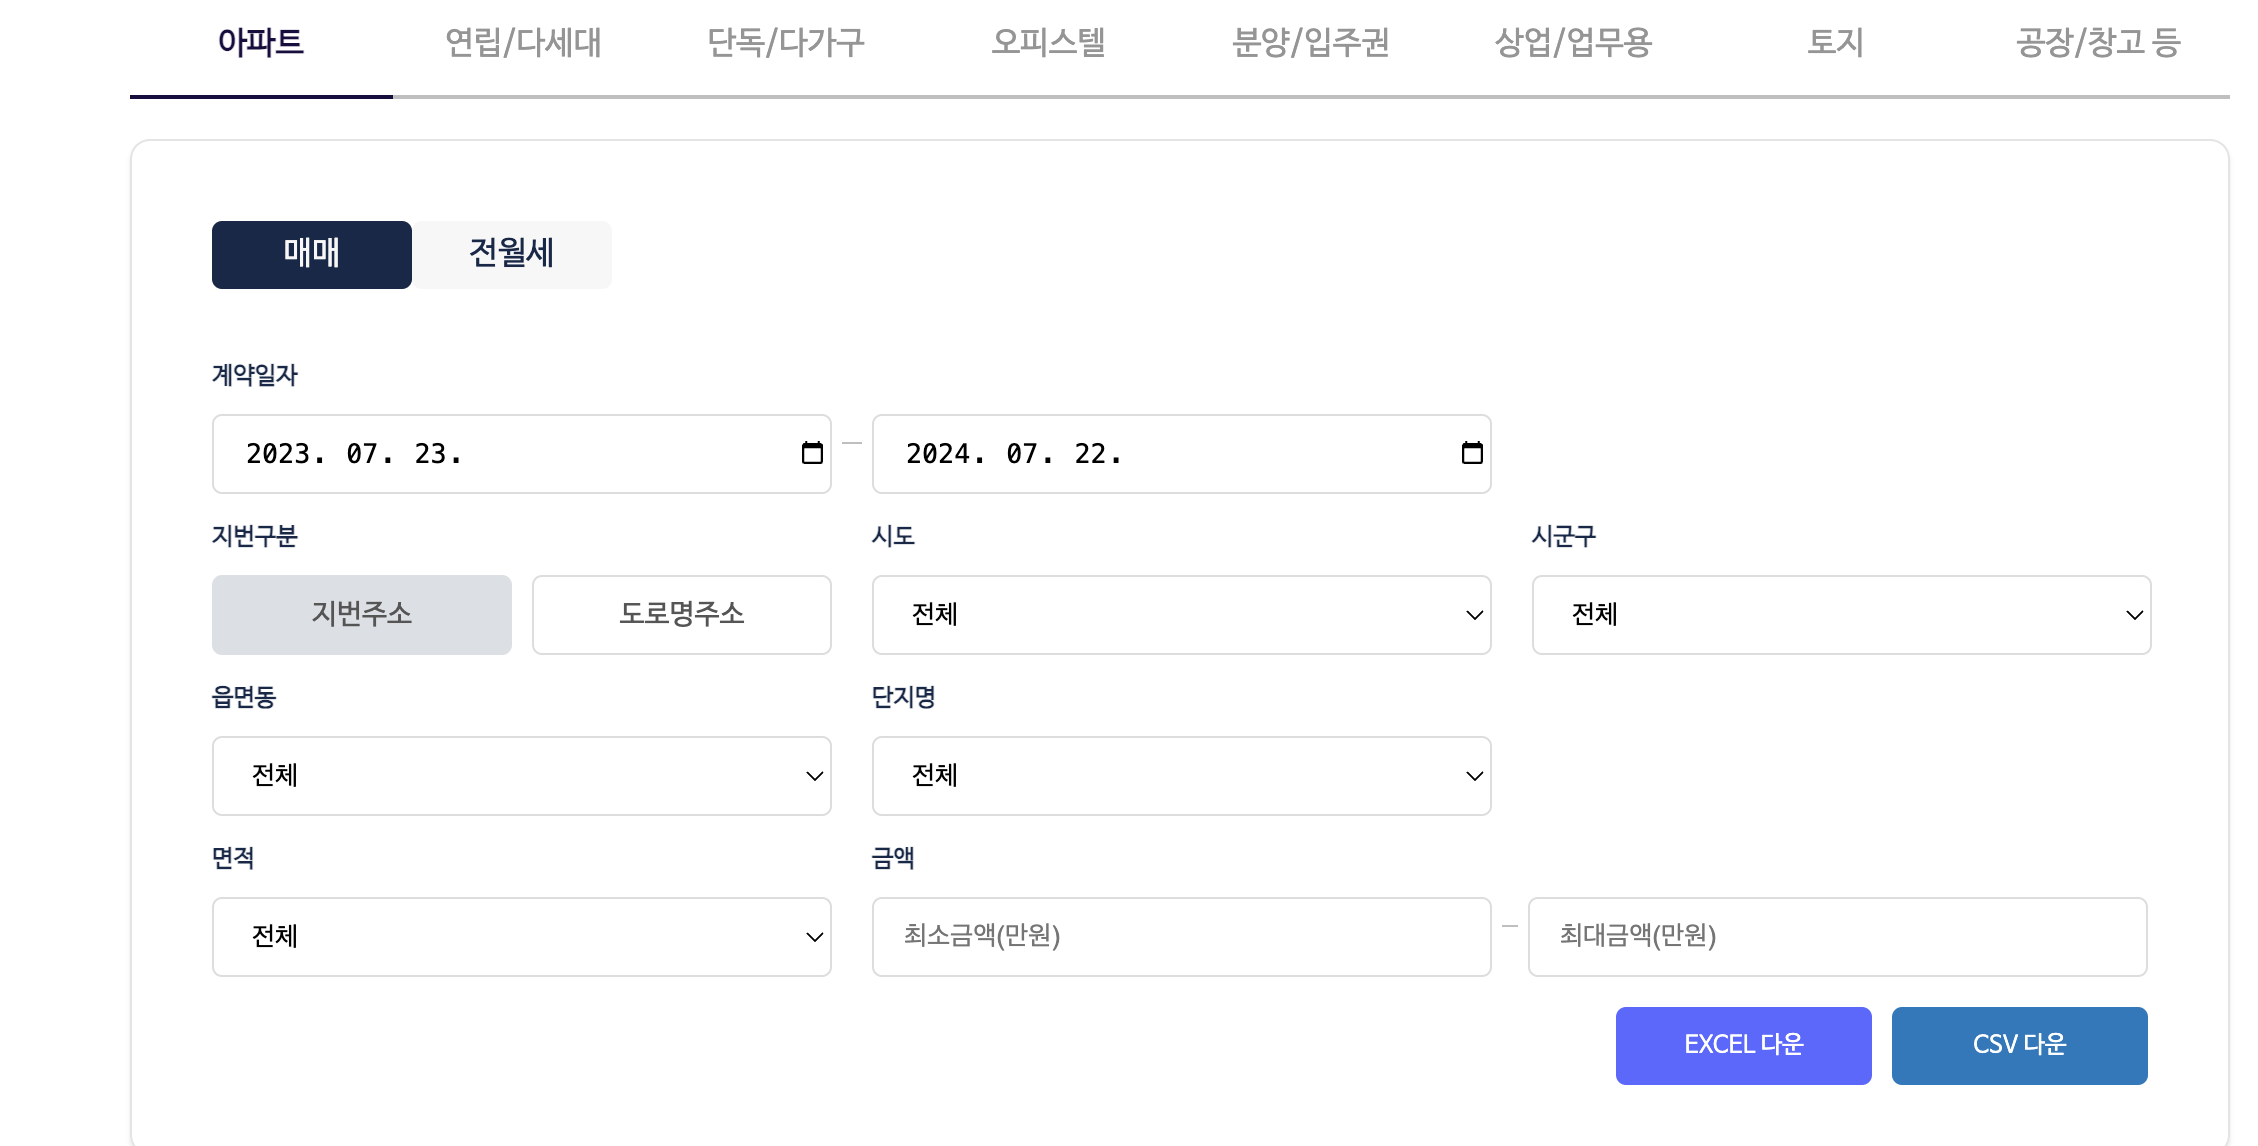Switch to the 오피스텔 tab
2258x1146 pixels.
(1046, 43)
